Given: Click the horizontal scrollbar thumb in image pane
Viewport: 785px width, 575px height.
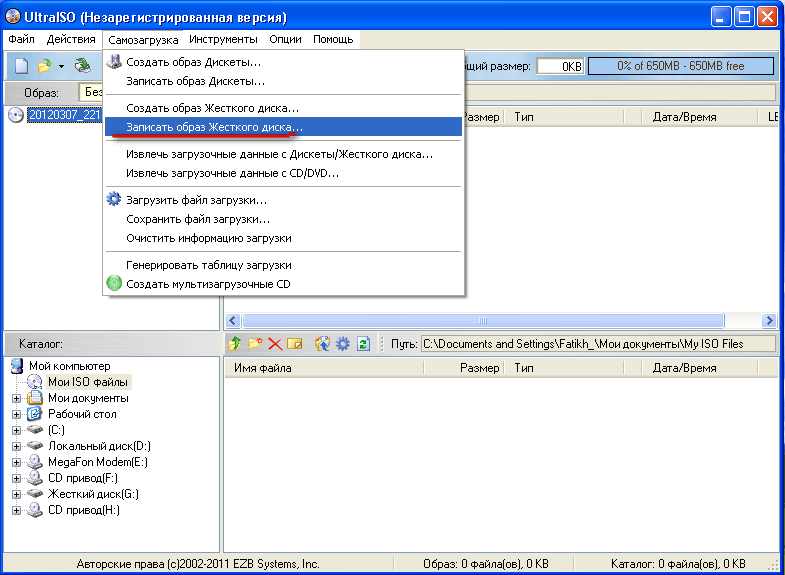Looking at the screenshot, I should [483, 320].
